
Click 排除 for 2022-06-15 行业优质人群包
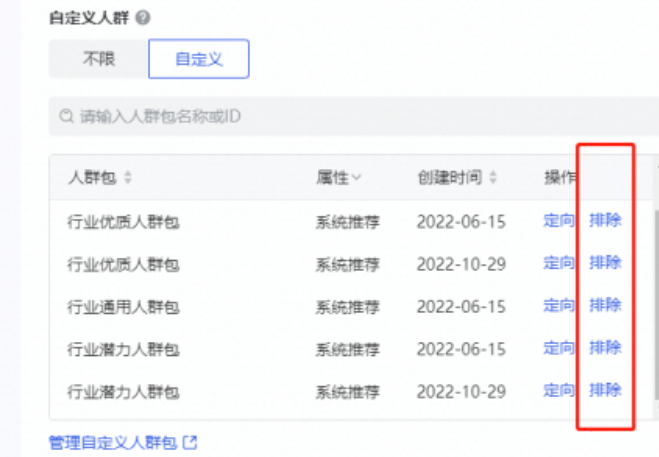[x=605, y=220]
